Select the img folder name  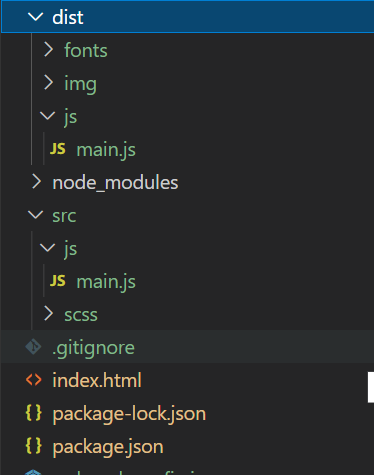pyautogui.click(x=80, y=84)
